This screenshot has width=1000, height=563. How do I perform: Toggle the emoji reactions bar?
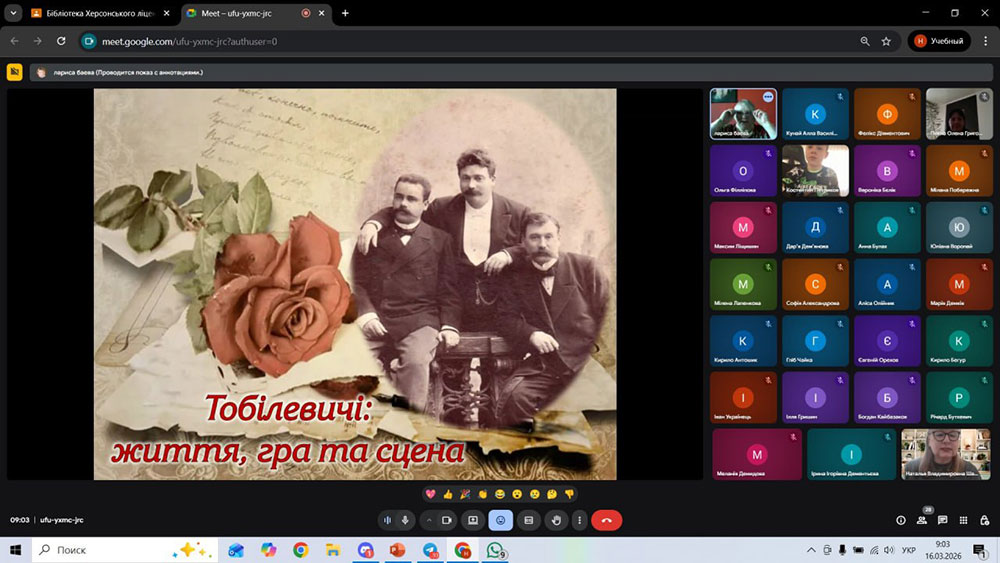click(x=501, y=520)
